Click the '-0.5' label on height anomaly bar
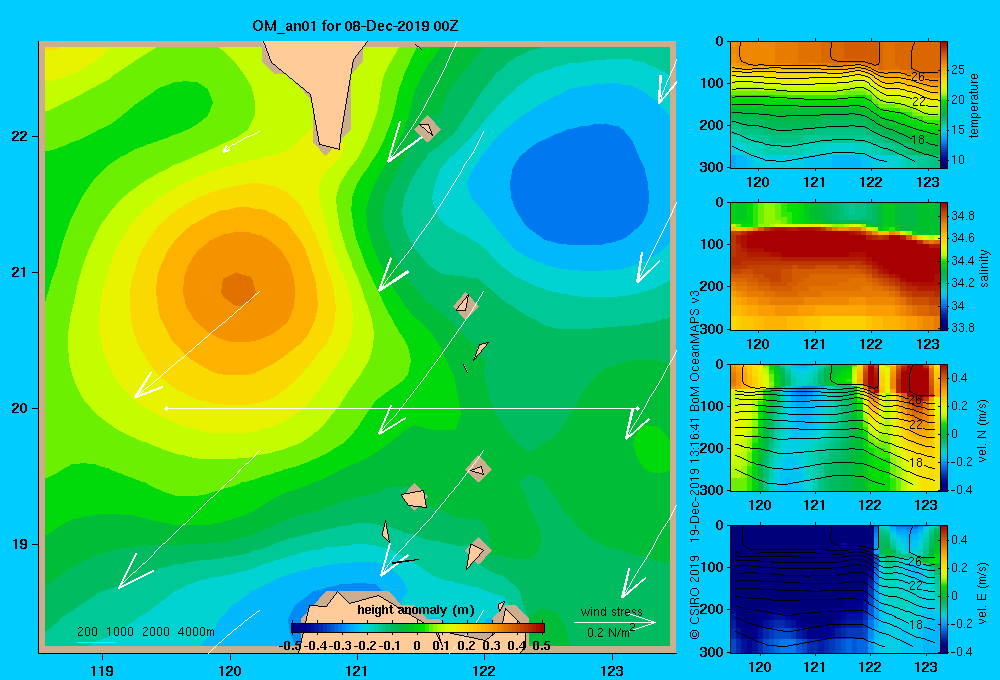Viewport: 1000px width, 680px height. (x=290, y=646)
